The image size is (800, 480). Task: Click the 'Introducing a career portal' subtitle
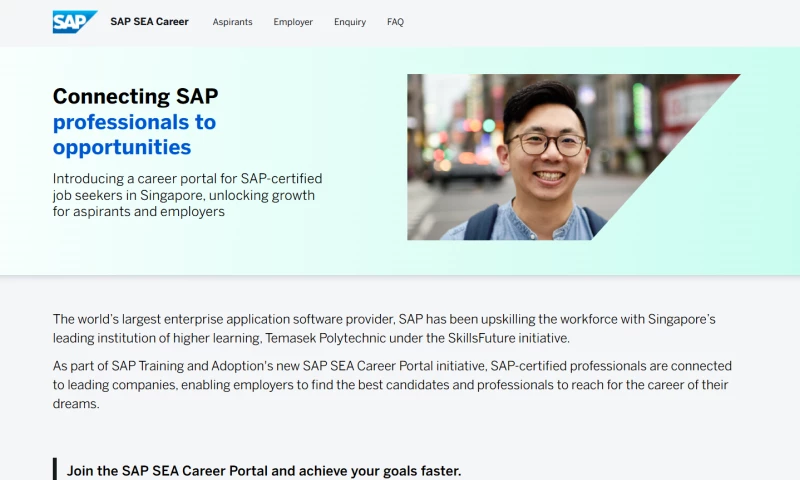(187, 195)
